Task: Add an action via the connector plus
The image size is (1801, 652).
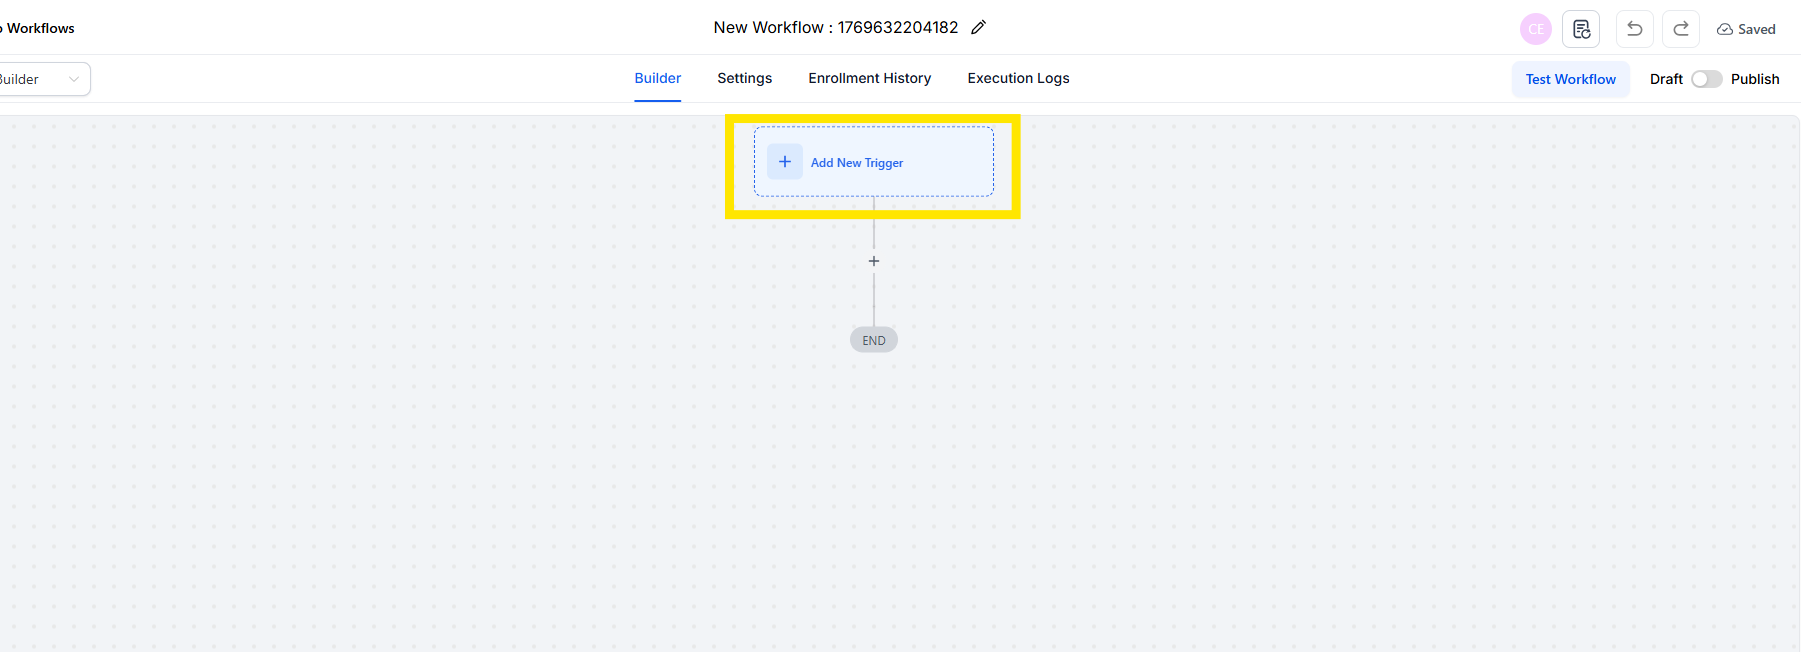Action: pyautogui.click(x=874, y=261)
